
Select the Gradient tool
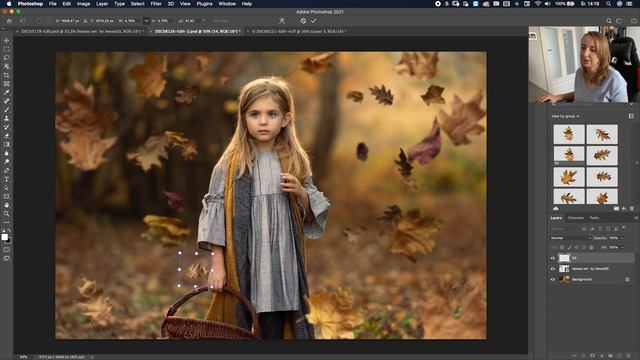7,144
